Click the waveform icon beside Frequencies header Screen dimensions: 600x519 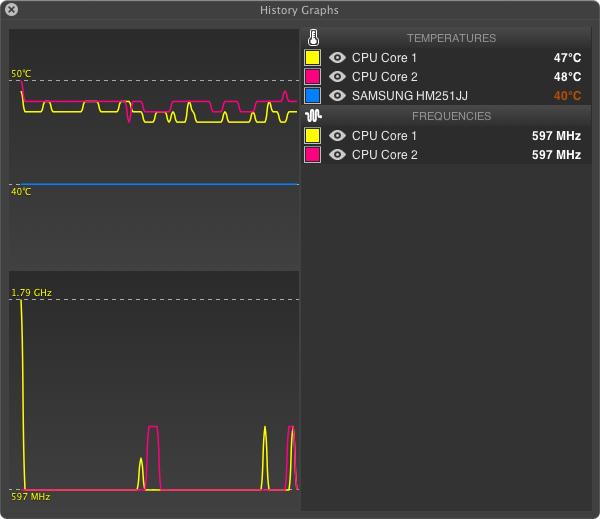click(313, 116)
